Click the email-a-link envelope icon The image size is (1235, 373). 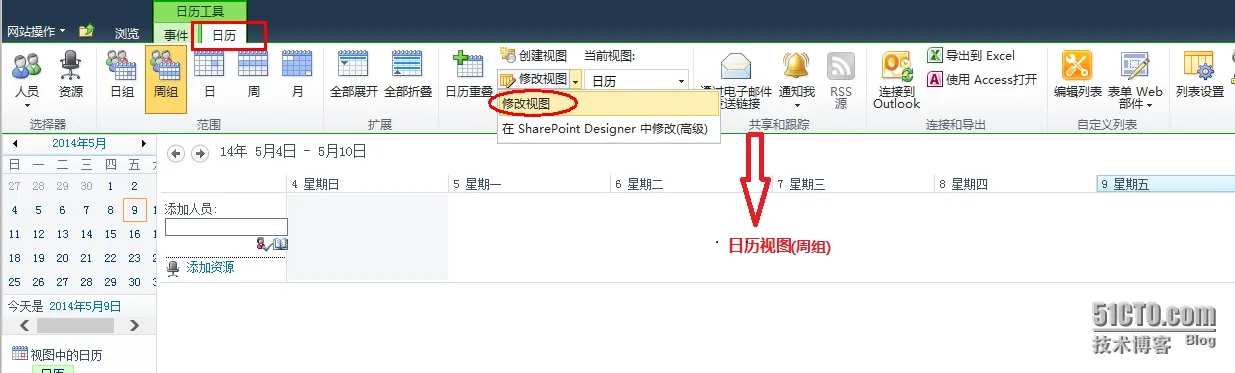(736, 66)
